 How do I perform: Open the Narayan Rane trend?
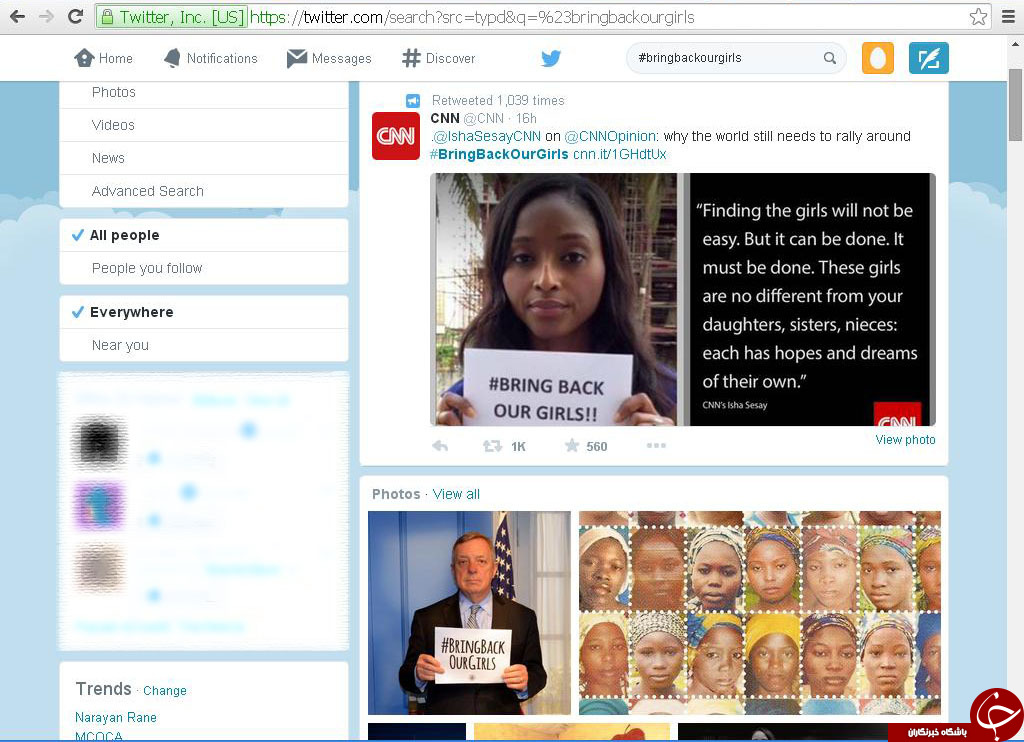116,717
